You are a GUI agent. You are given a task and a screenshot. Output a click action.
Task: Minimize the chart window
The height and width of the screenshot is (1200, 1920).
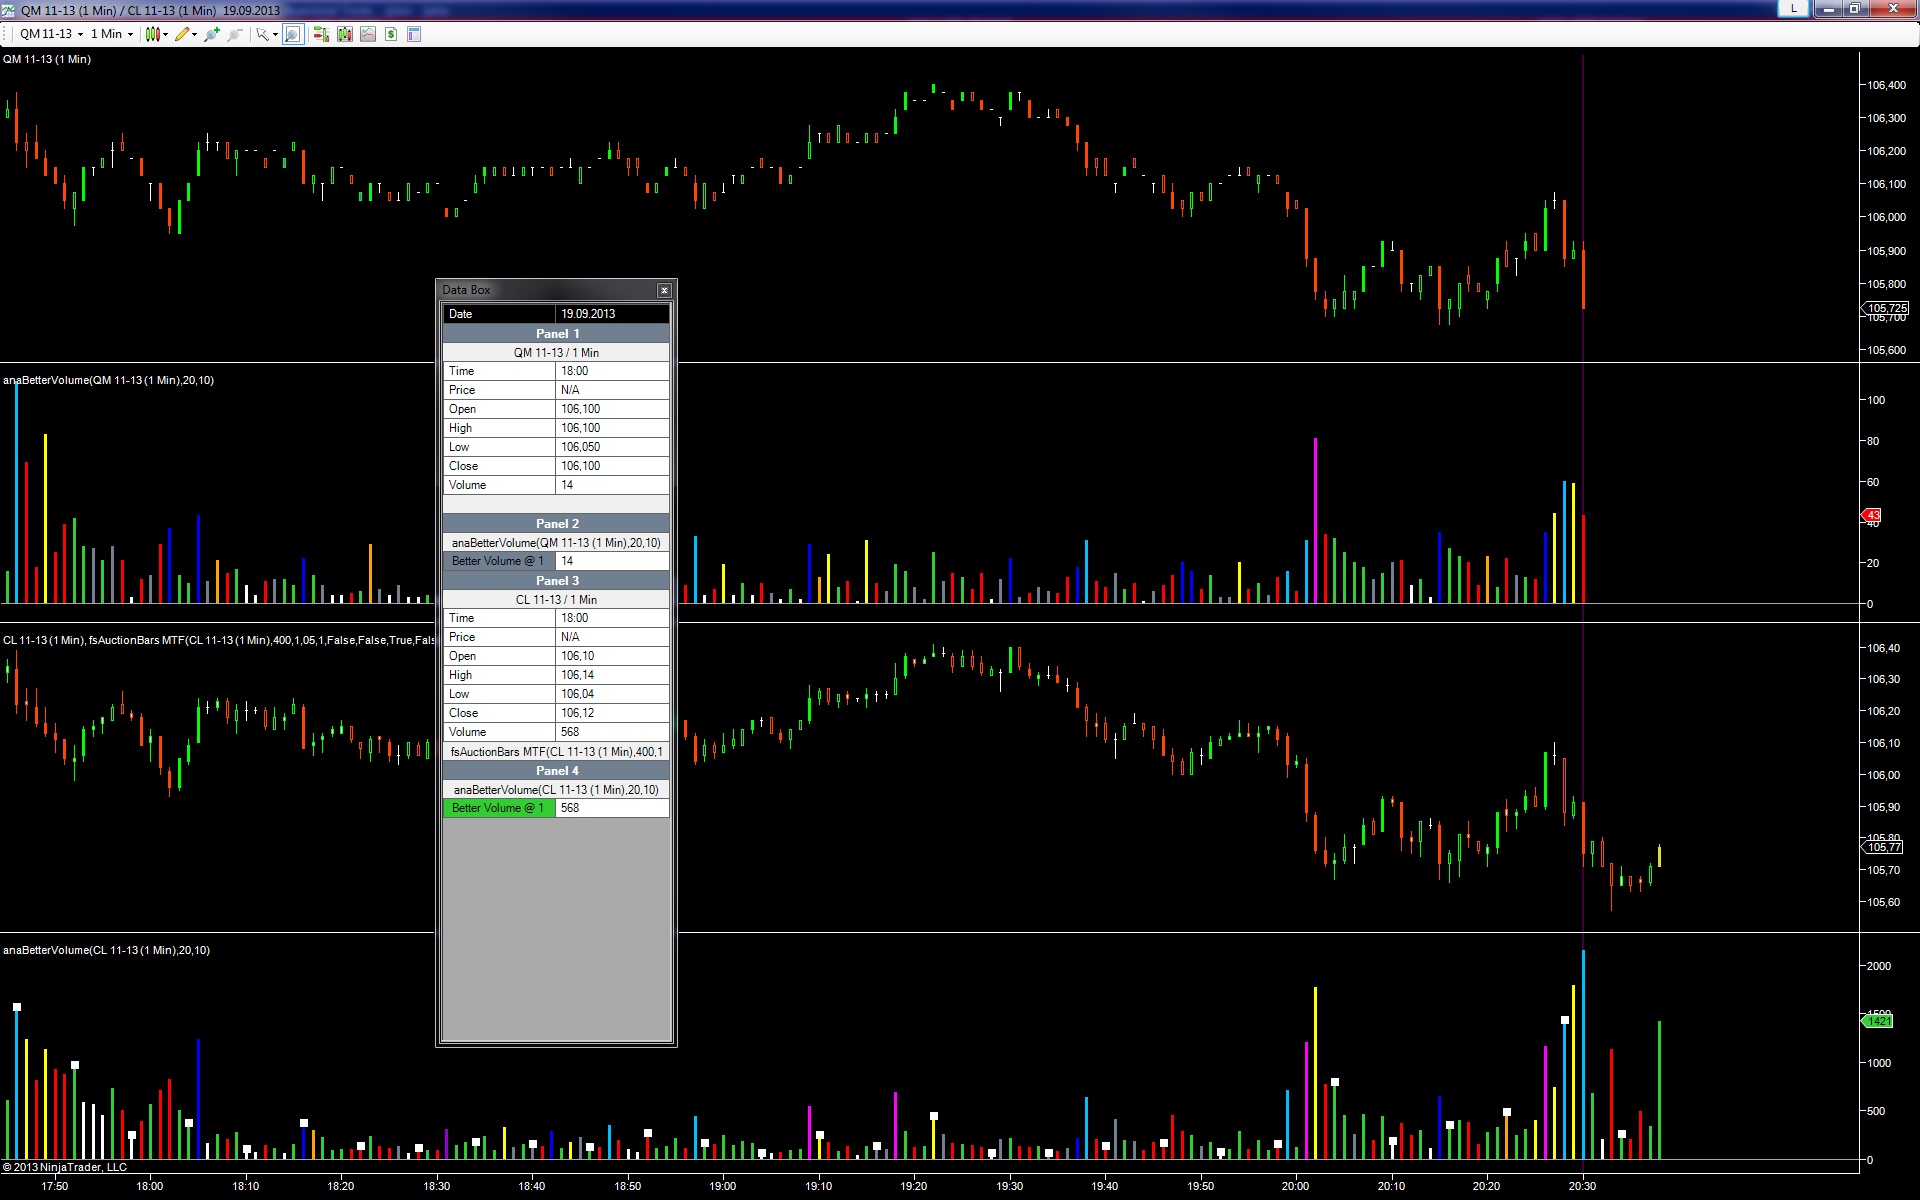pos(1828,9)
